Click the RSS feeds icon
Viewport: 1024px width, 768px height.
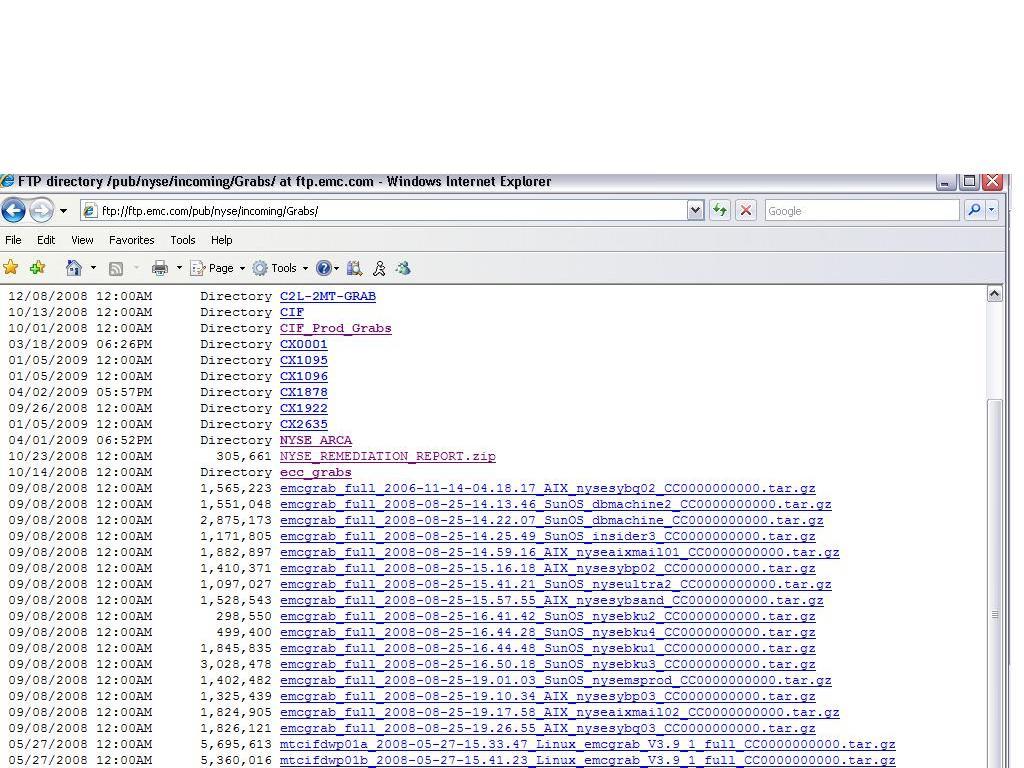pos(116,268)
